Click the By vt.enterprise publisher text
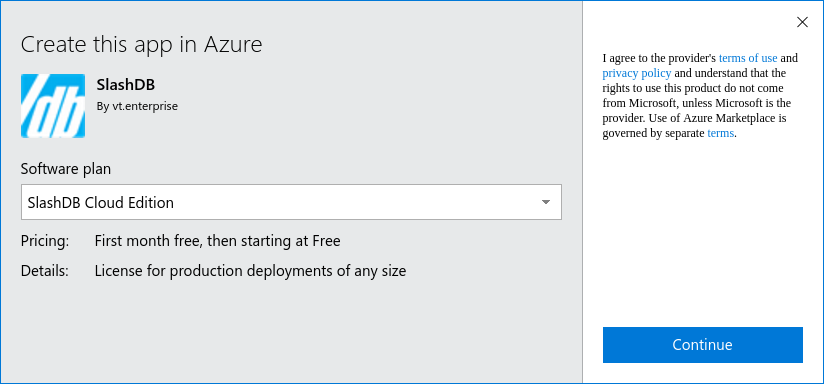Viewport: 824px width, 384px height. (x=137, y=106)
